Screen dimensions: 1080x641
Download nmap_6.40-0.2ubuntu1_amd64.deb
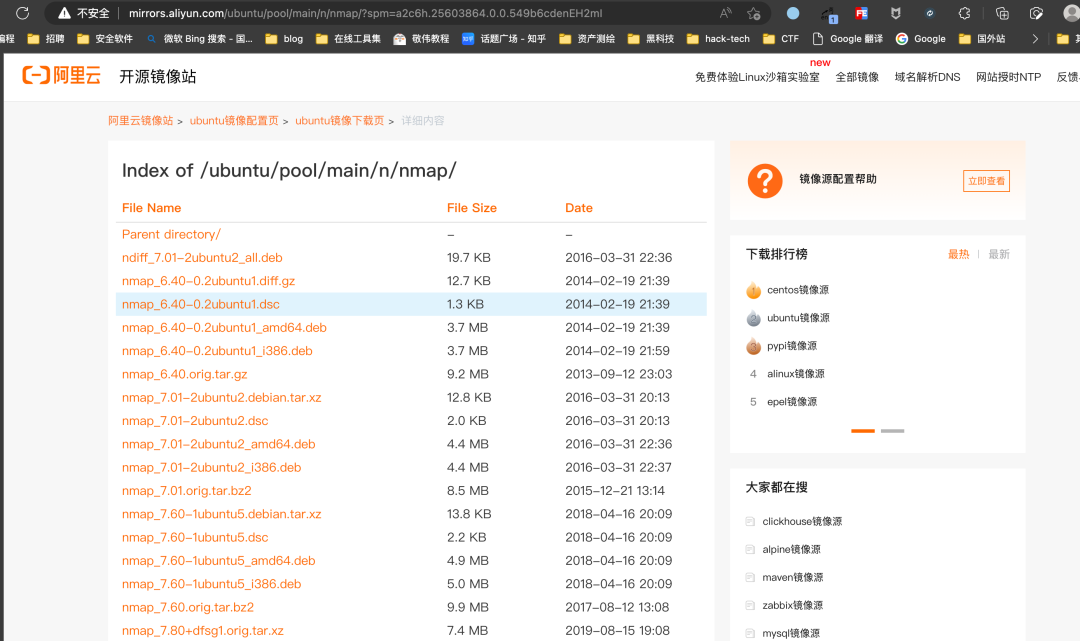coord(224,328)
